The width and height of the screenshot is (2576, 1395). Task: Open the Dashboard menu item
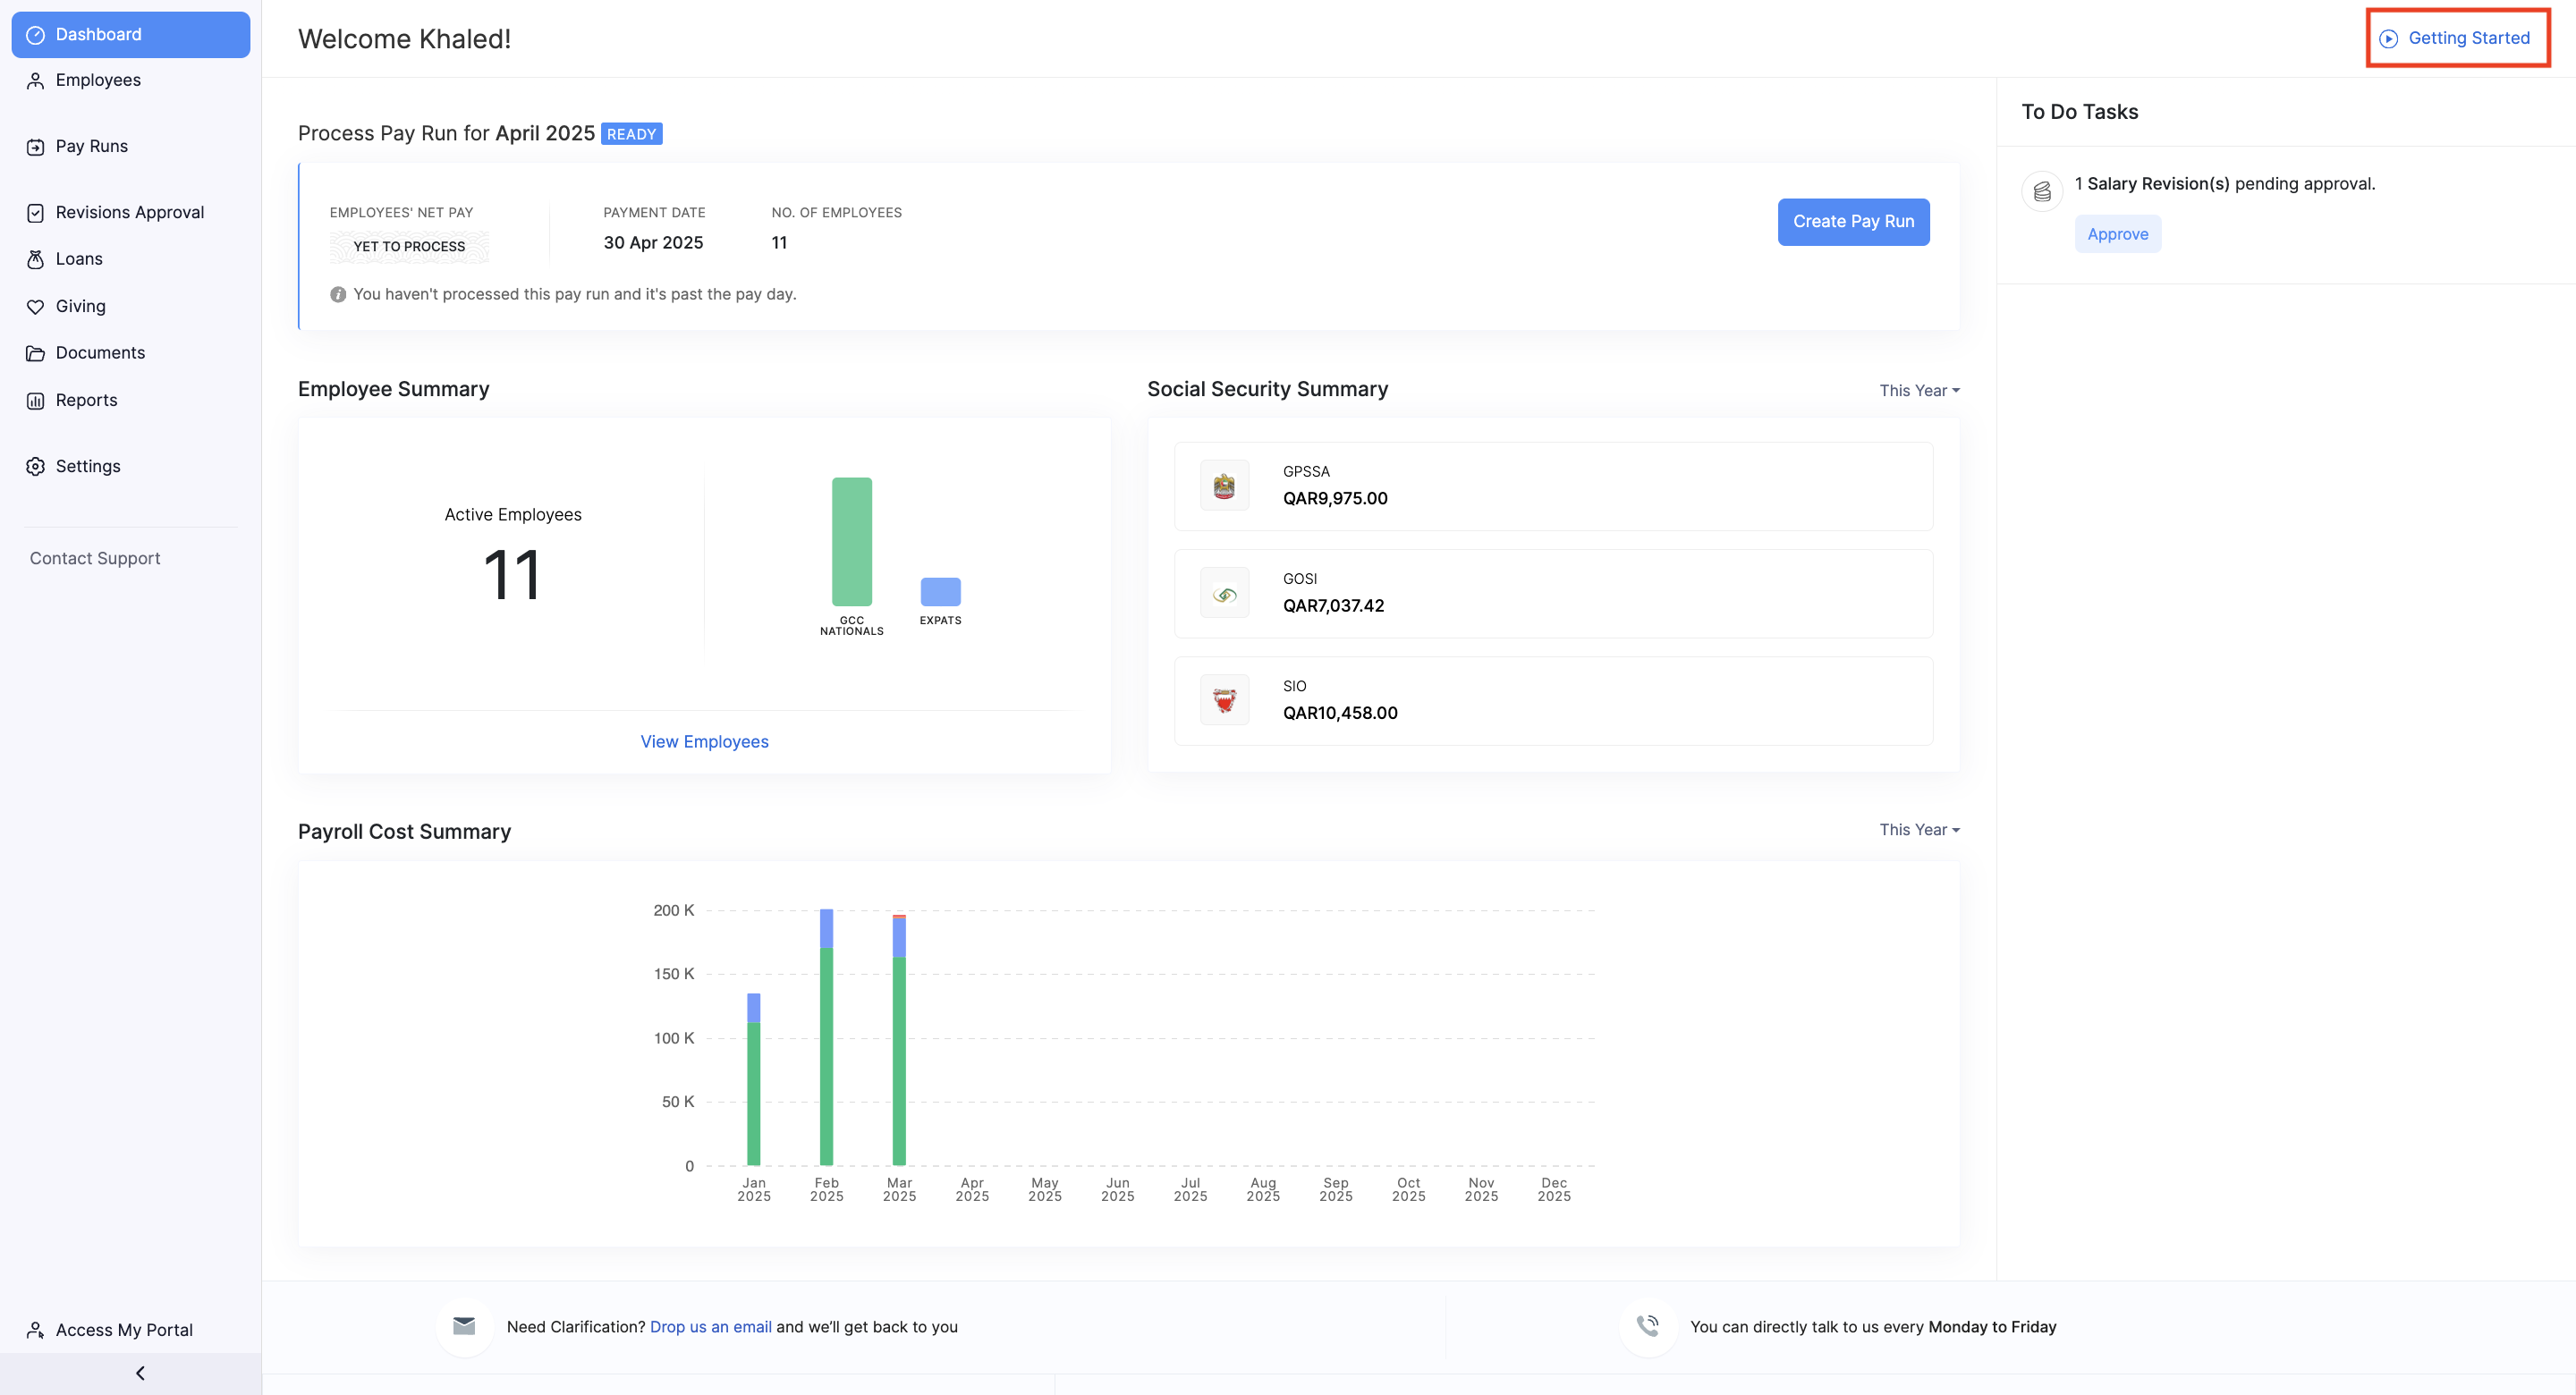(x=130, y=35)
